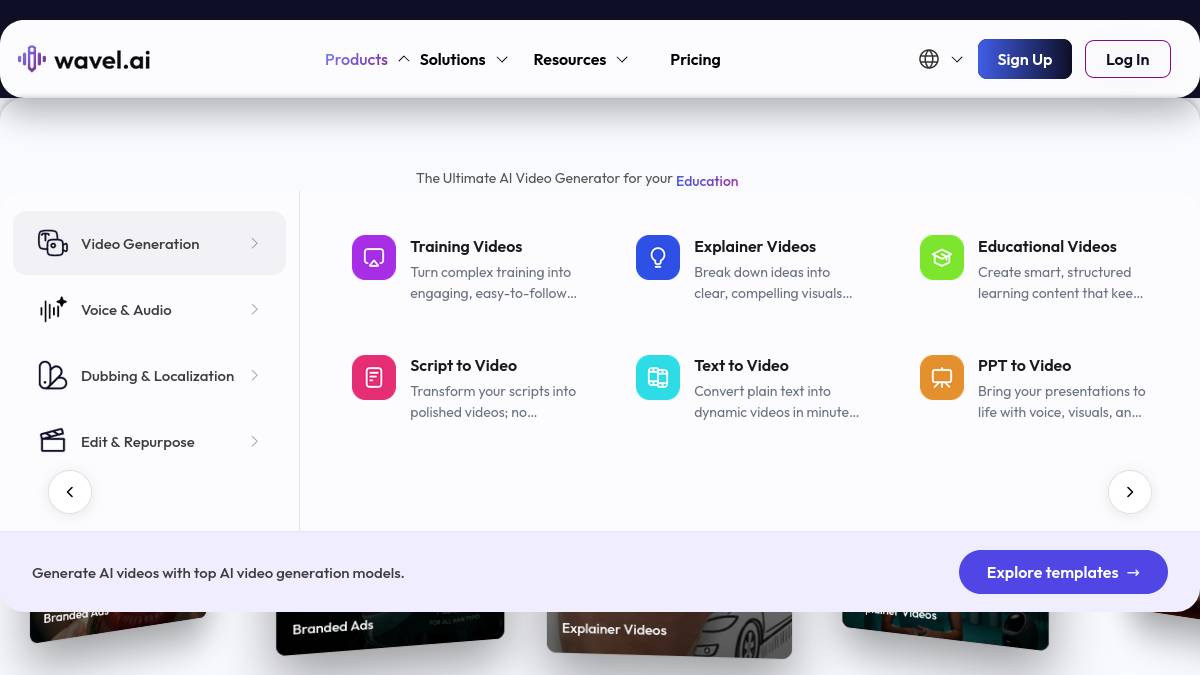Click the Log In button
The height and width of the screenshot is (675, 1200).
[x=1127, y=59]
